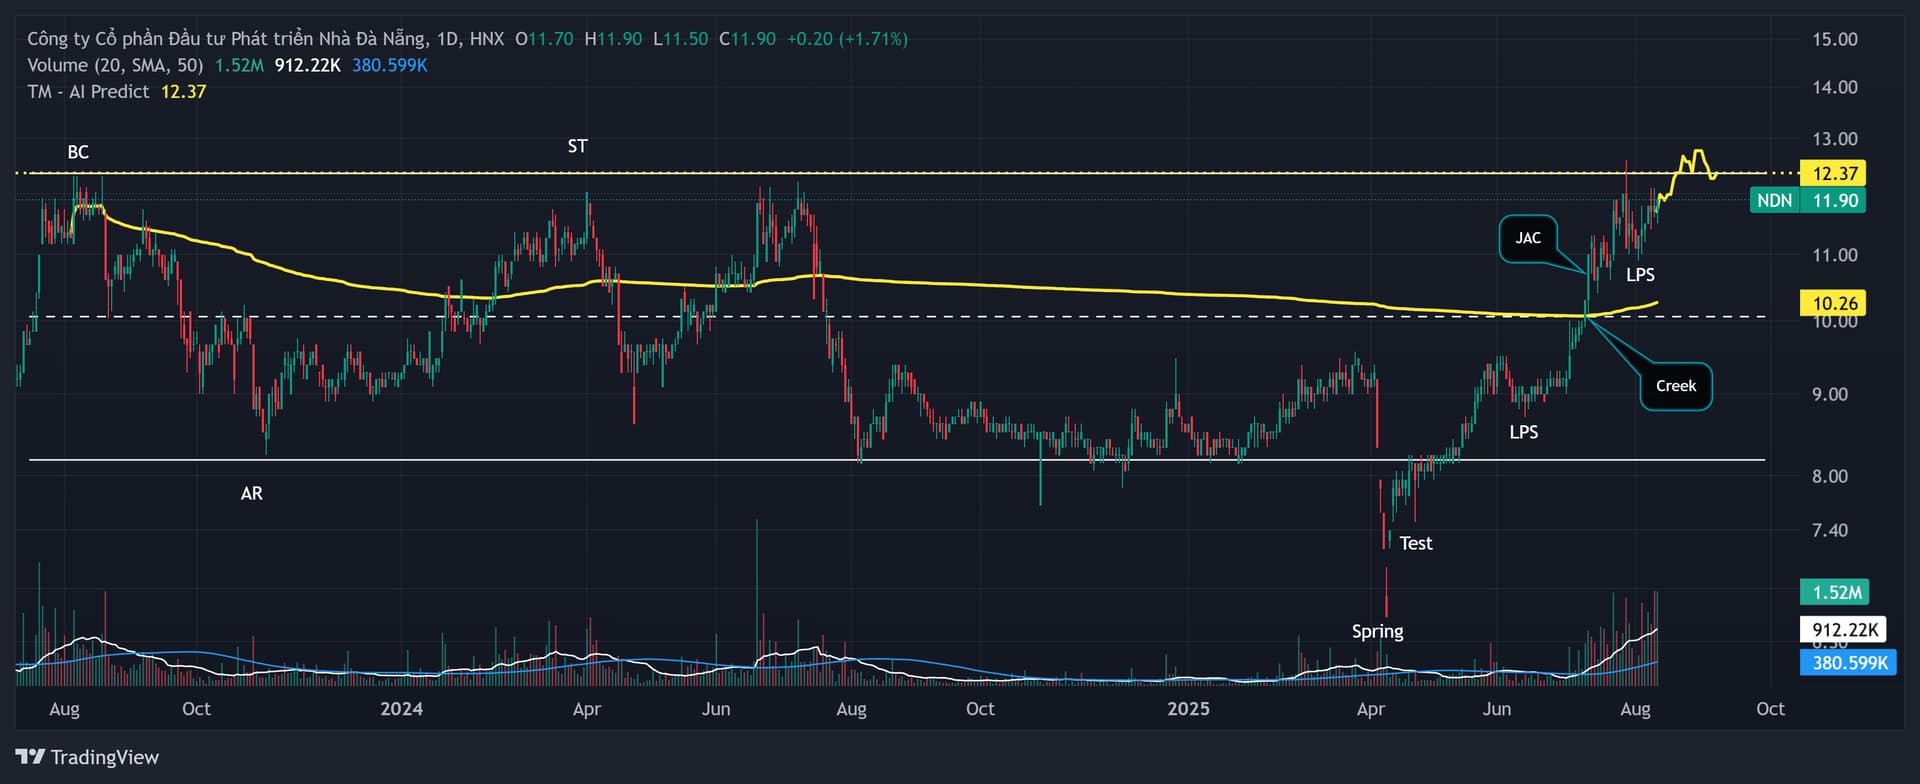Click the white 912.22K volume label

coord(1844,630)
